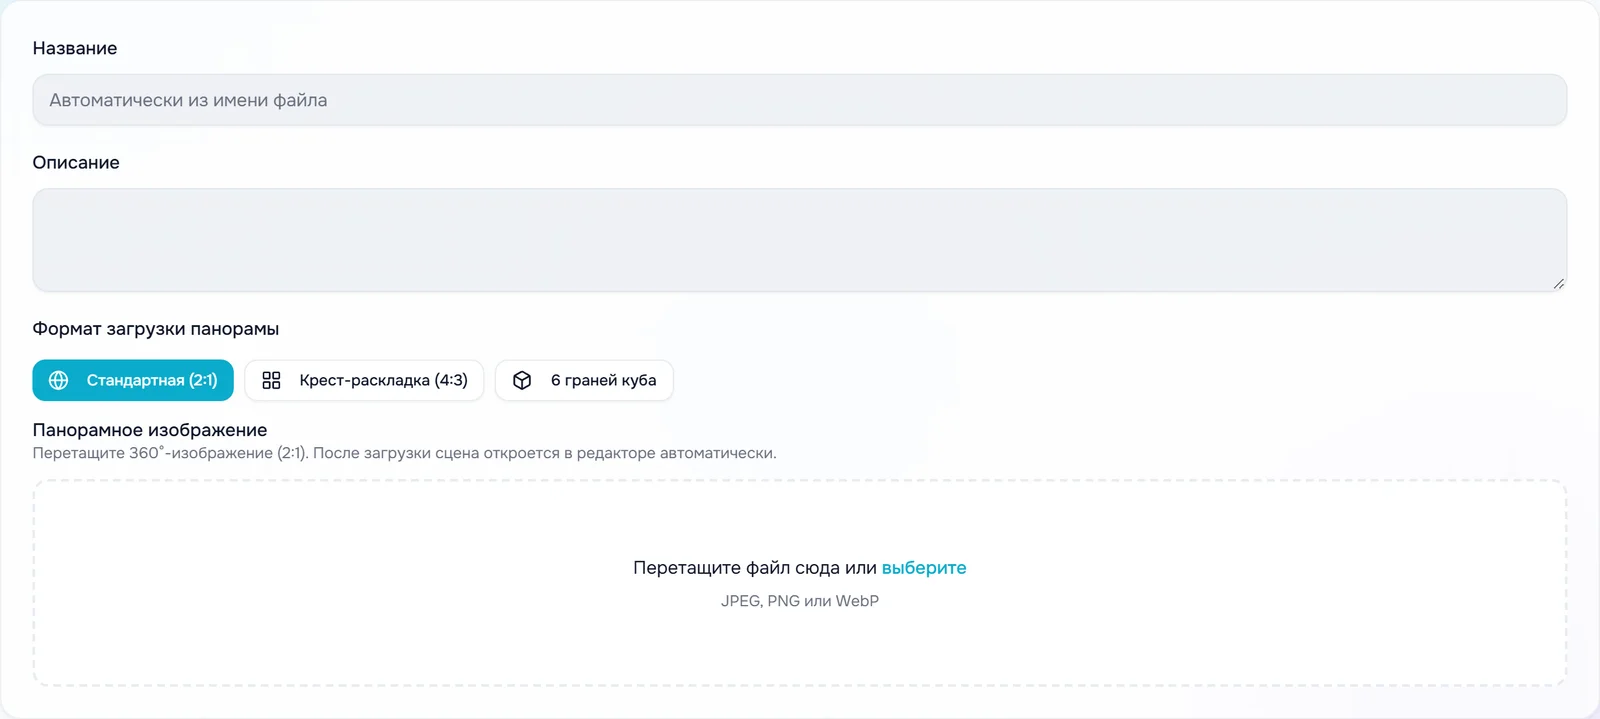Click the Описание label
1600x719 pixels.
tap(76, 162)
